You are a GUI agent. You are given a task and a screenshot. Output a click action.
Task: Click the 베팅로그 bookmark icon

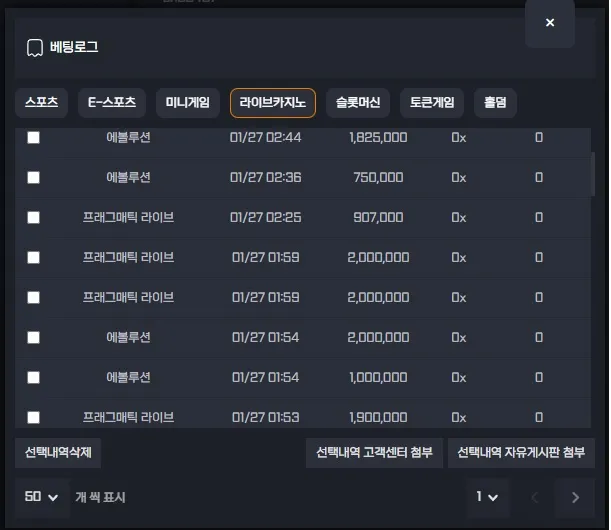coord(35,47)
